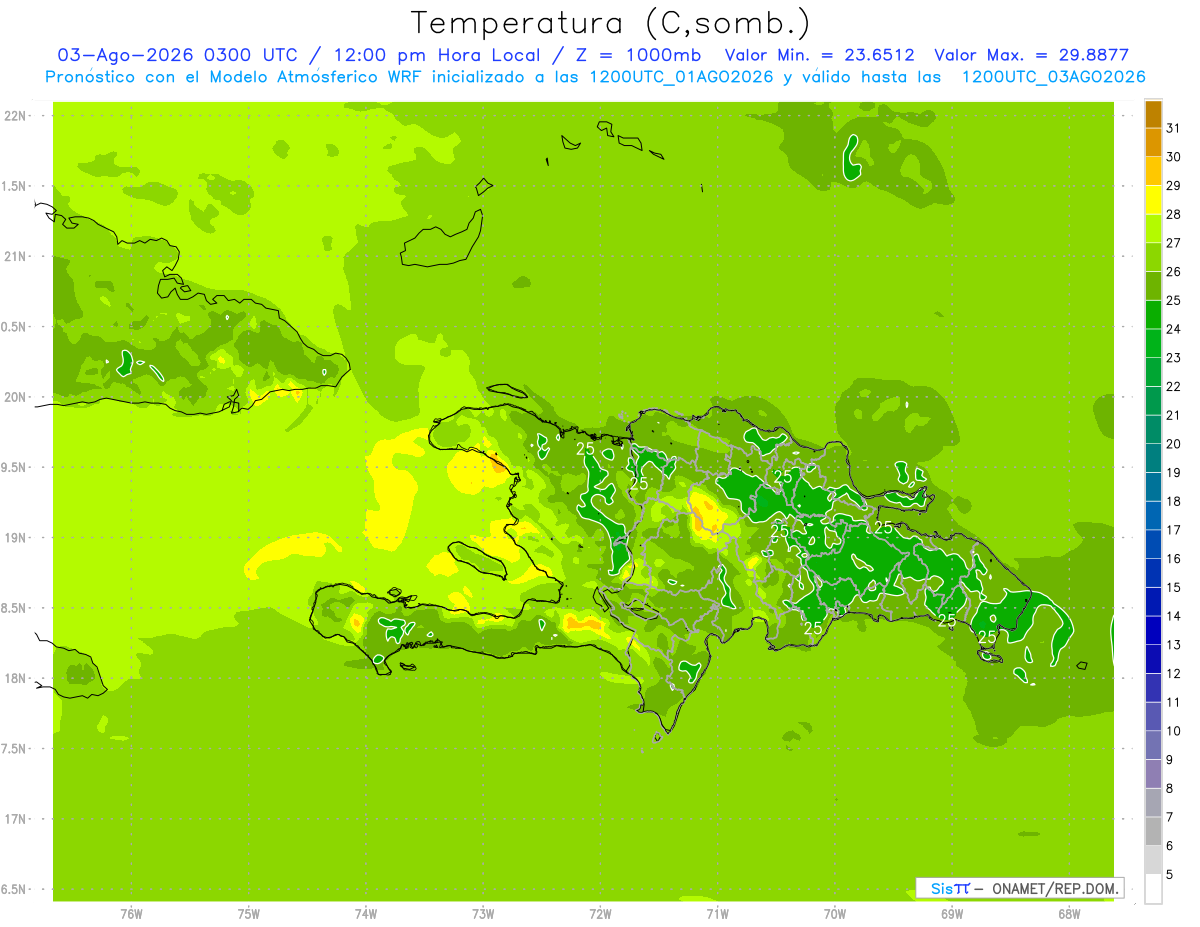
Task: Click the legend value 5
Action: [1170, 874]
